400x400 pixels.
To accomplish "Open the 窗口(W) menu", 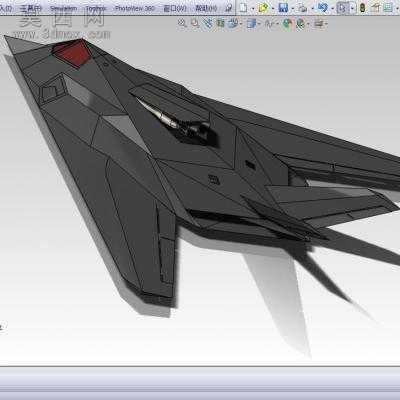I will tap(175, 8).
